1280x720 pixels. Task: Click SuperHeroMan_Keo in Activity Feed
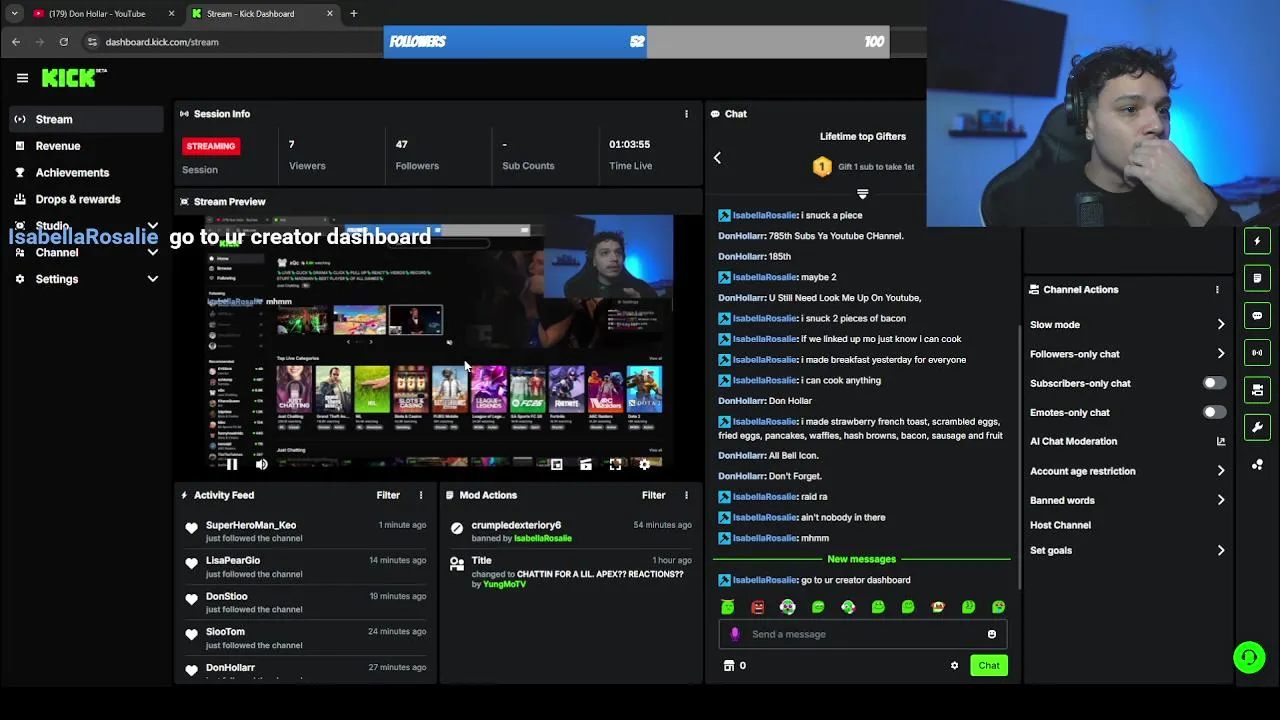point(251,525)
